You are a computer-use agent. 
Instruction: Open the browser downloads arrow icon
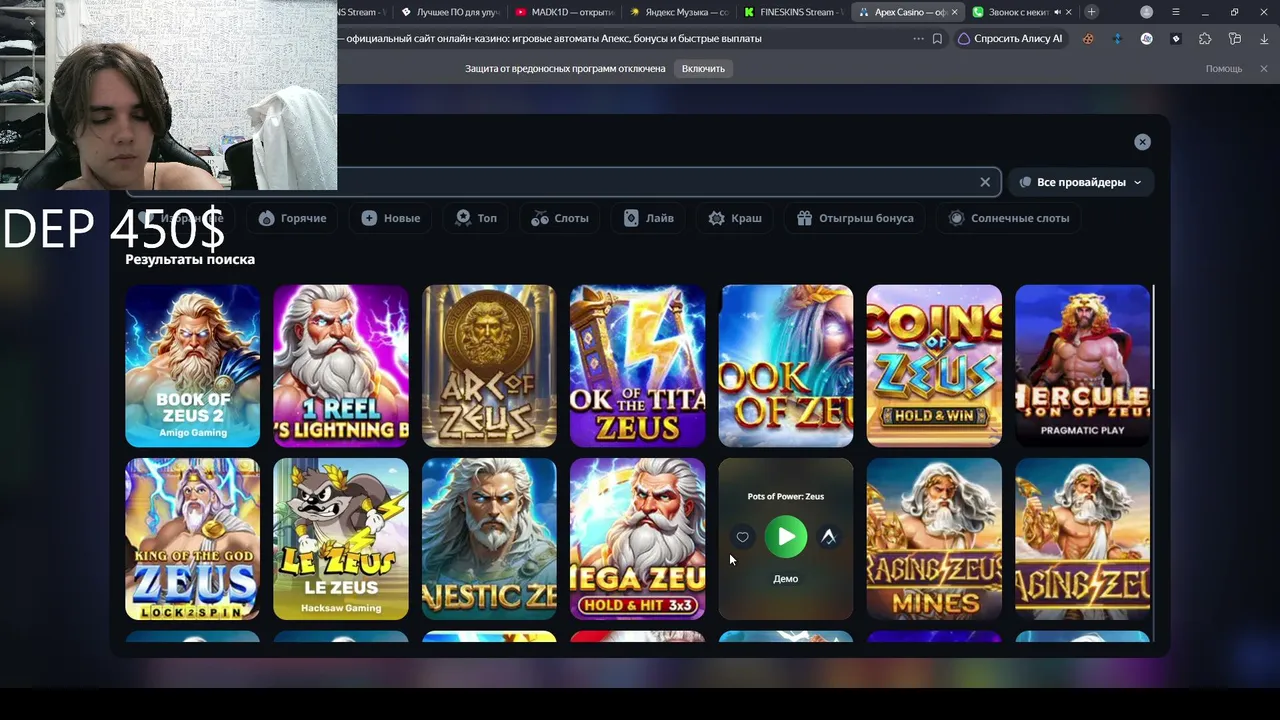tap(1264, 39)
